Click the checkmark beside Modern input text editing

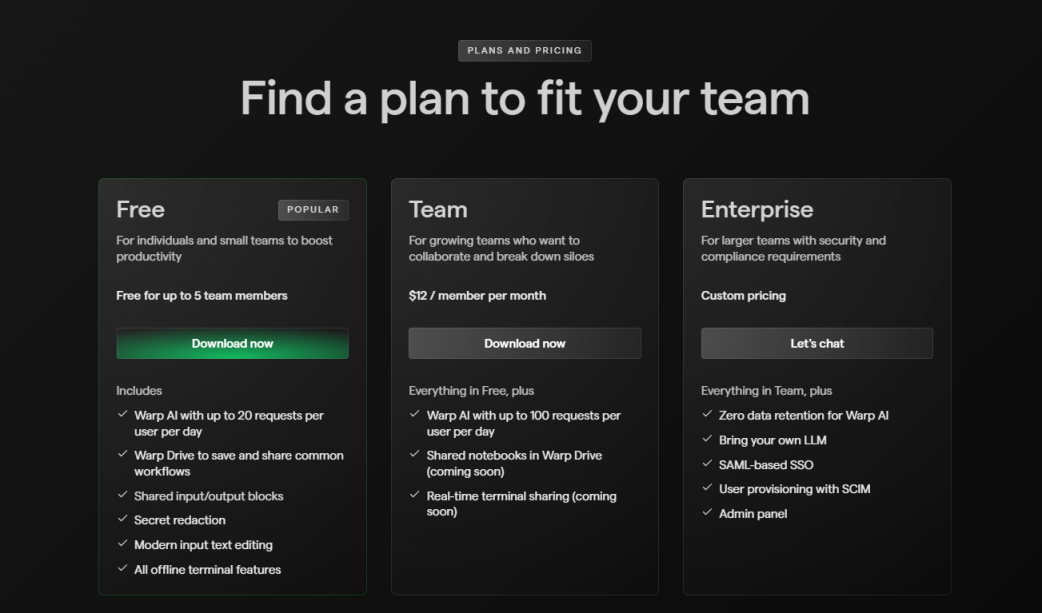(x=121, y=545)
